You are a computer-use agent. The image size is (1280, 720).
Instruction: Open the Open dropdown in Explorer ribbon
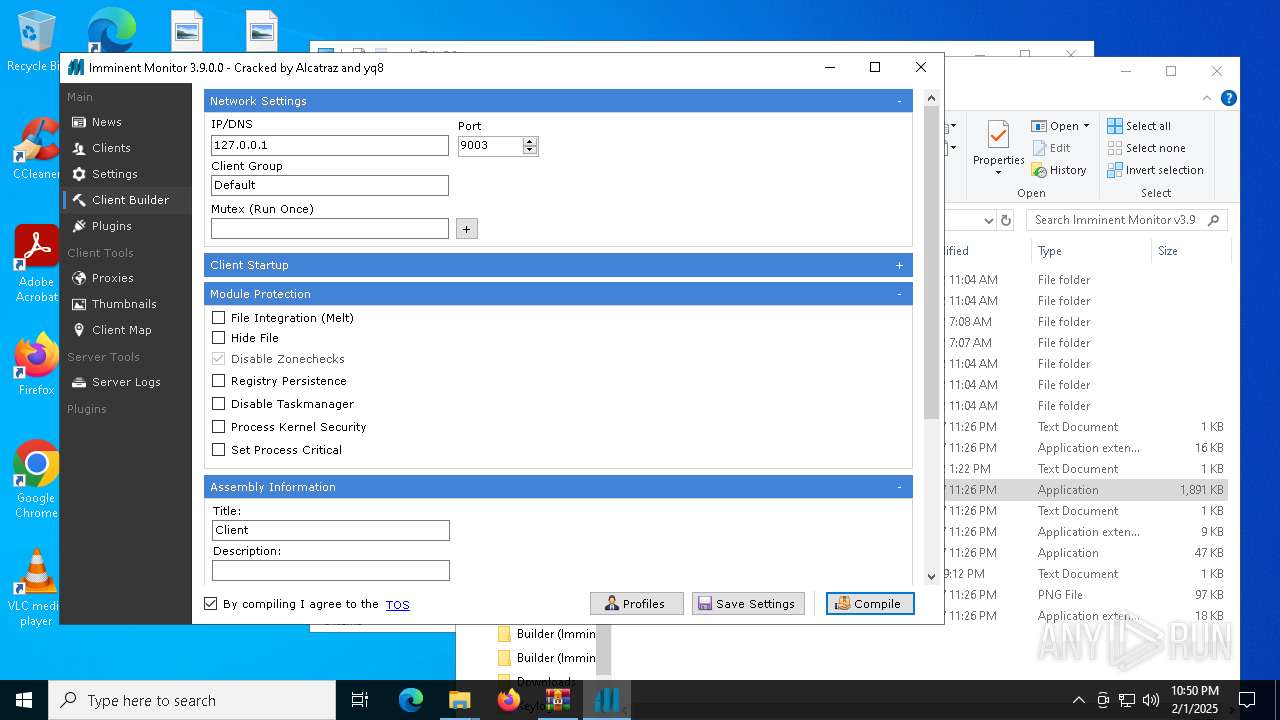click(x=1061, y=126)
